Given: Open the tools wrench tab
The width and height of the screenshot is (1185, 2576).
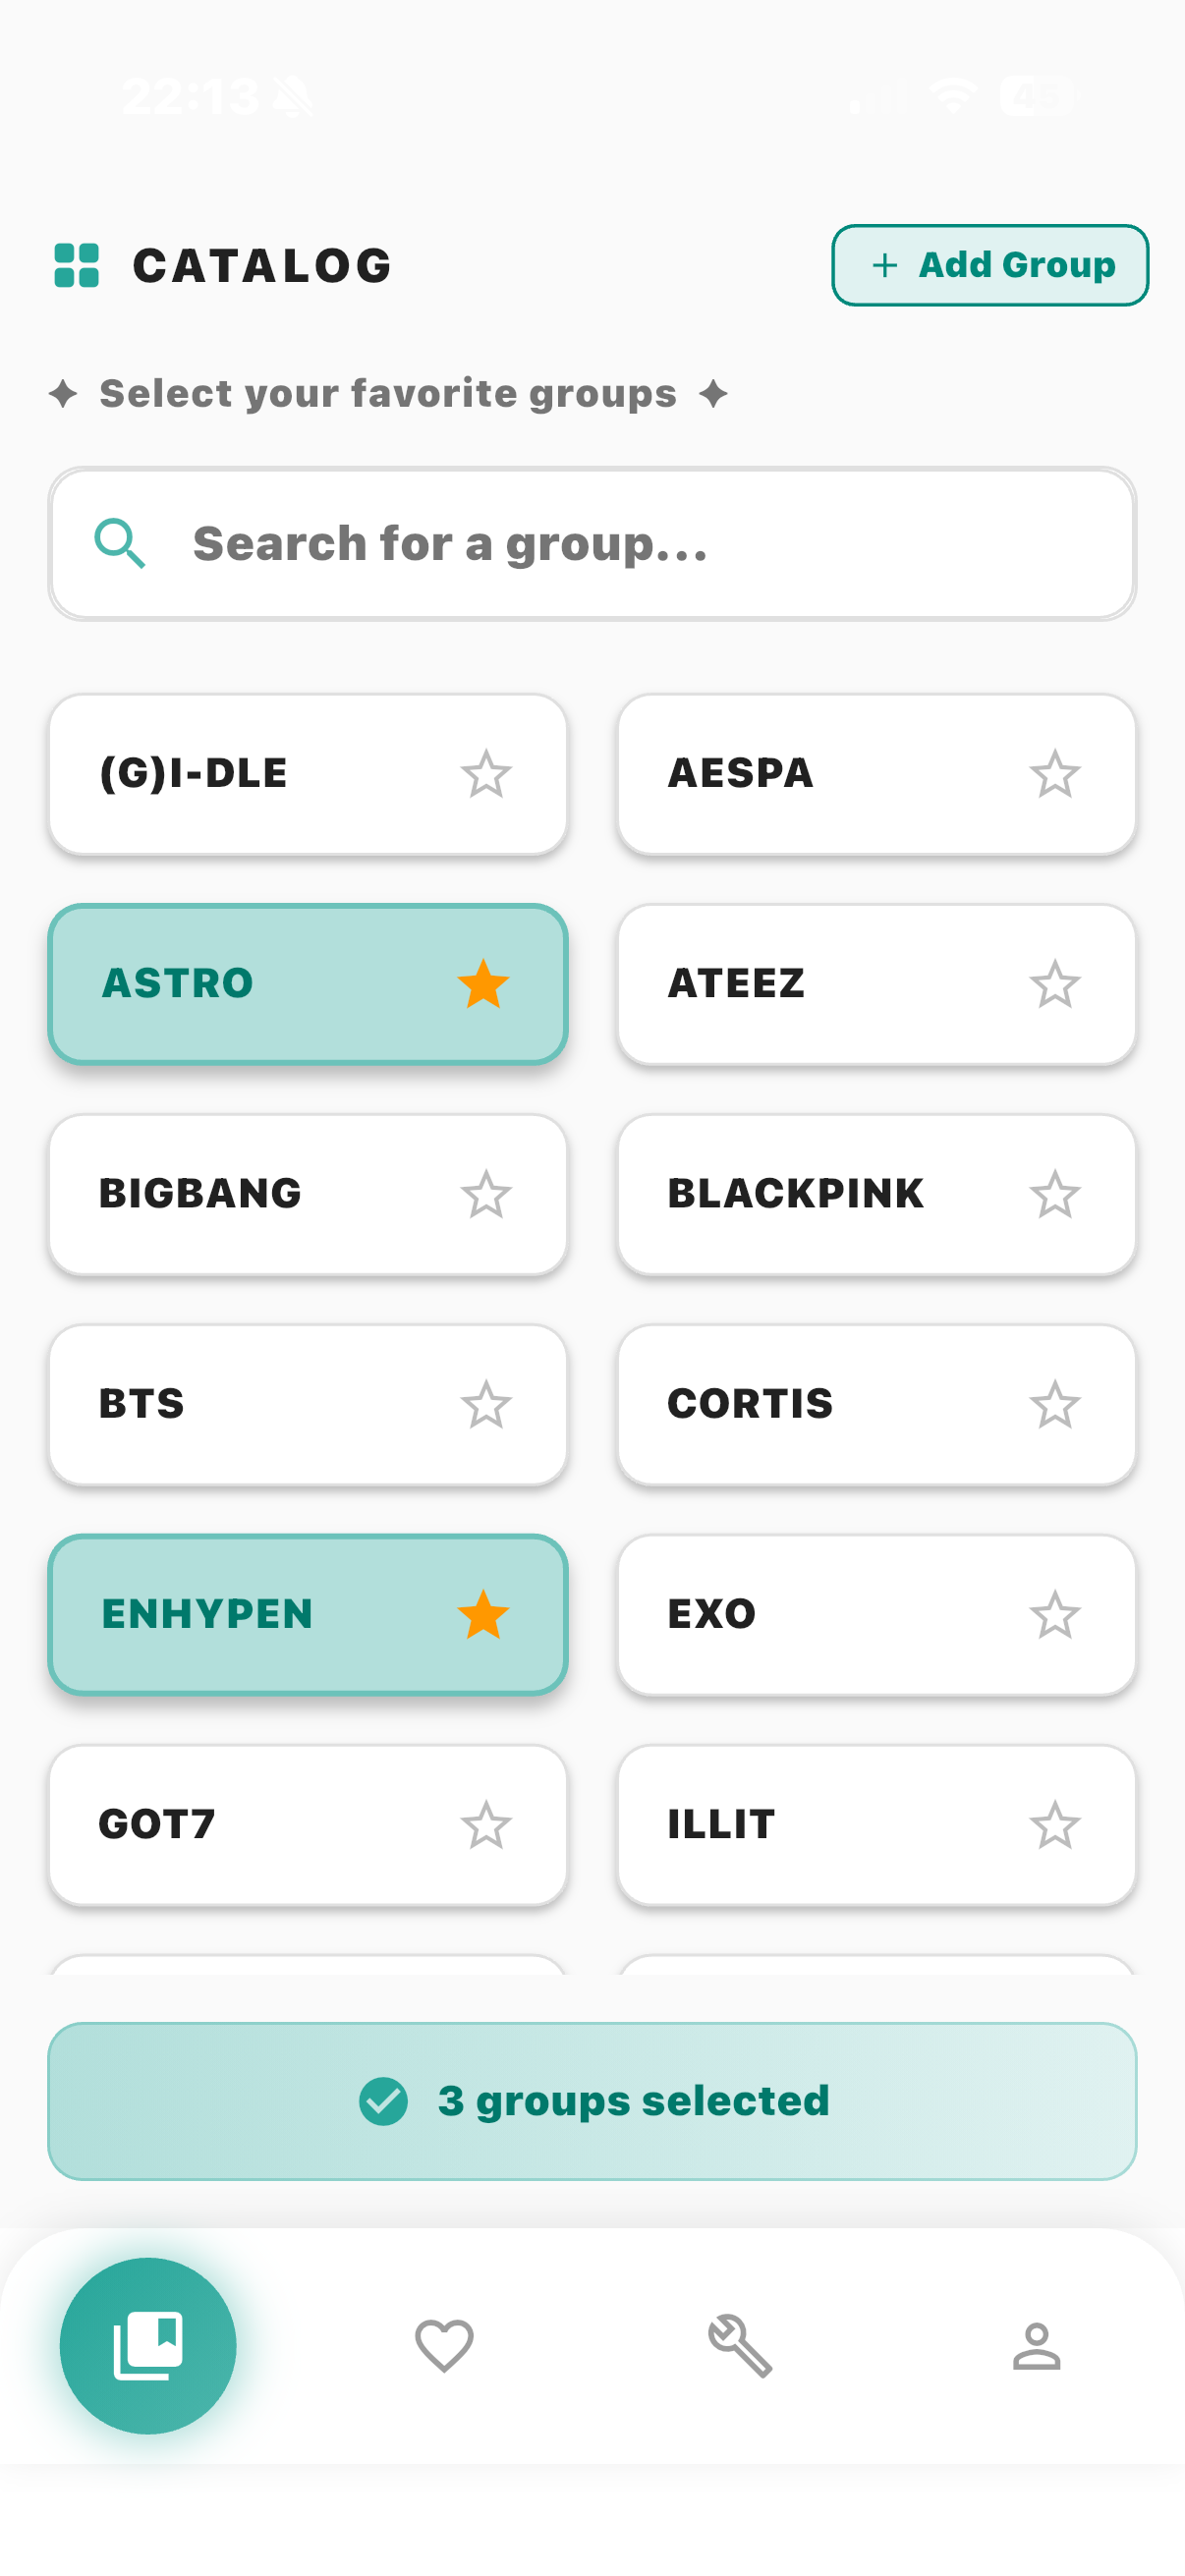Looking at the screenshot, I should [x=740, y=2345].
